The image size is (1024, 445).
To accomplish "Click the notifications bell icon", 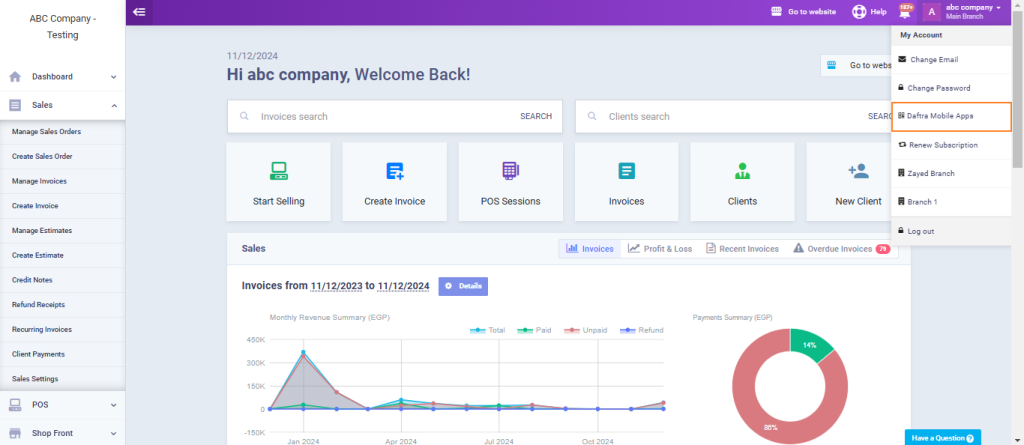I will [x=906, y=12].
